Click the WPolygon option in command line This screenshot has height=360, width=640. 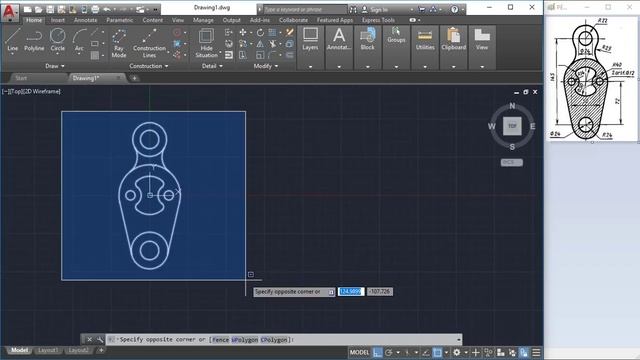[245, 340]
